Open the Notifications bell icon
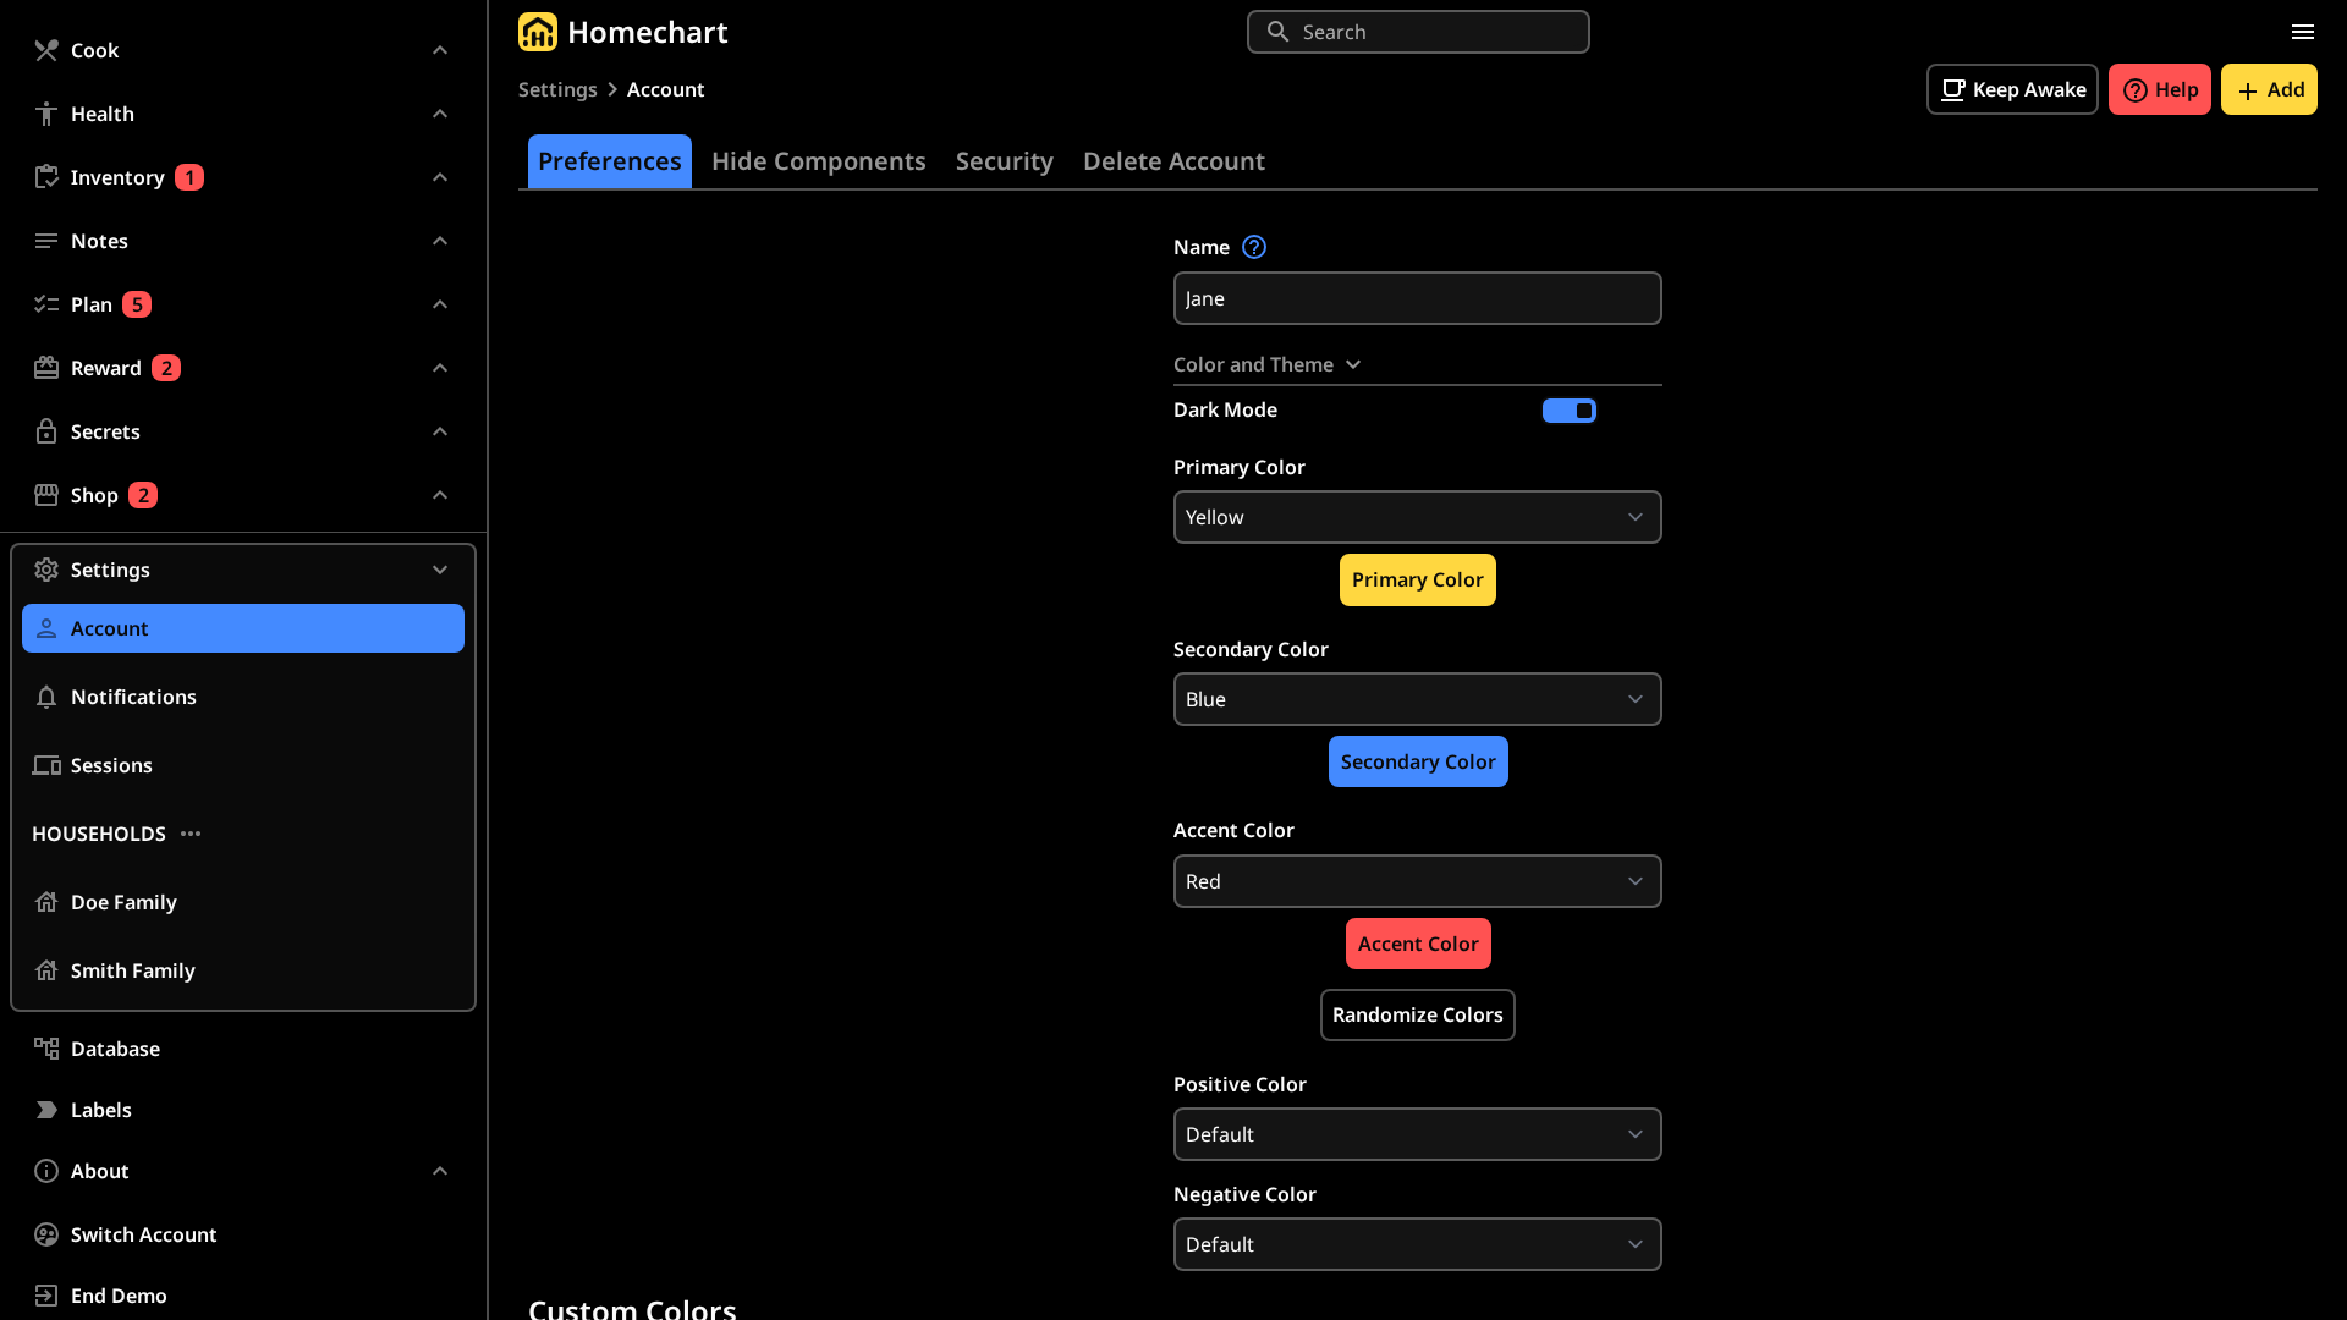Viewport: 2347px width, 1320px height. point(46,697)
